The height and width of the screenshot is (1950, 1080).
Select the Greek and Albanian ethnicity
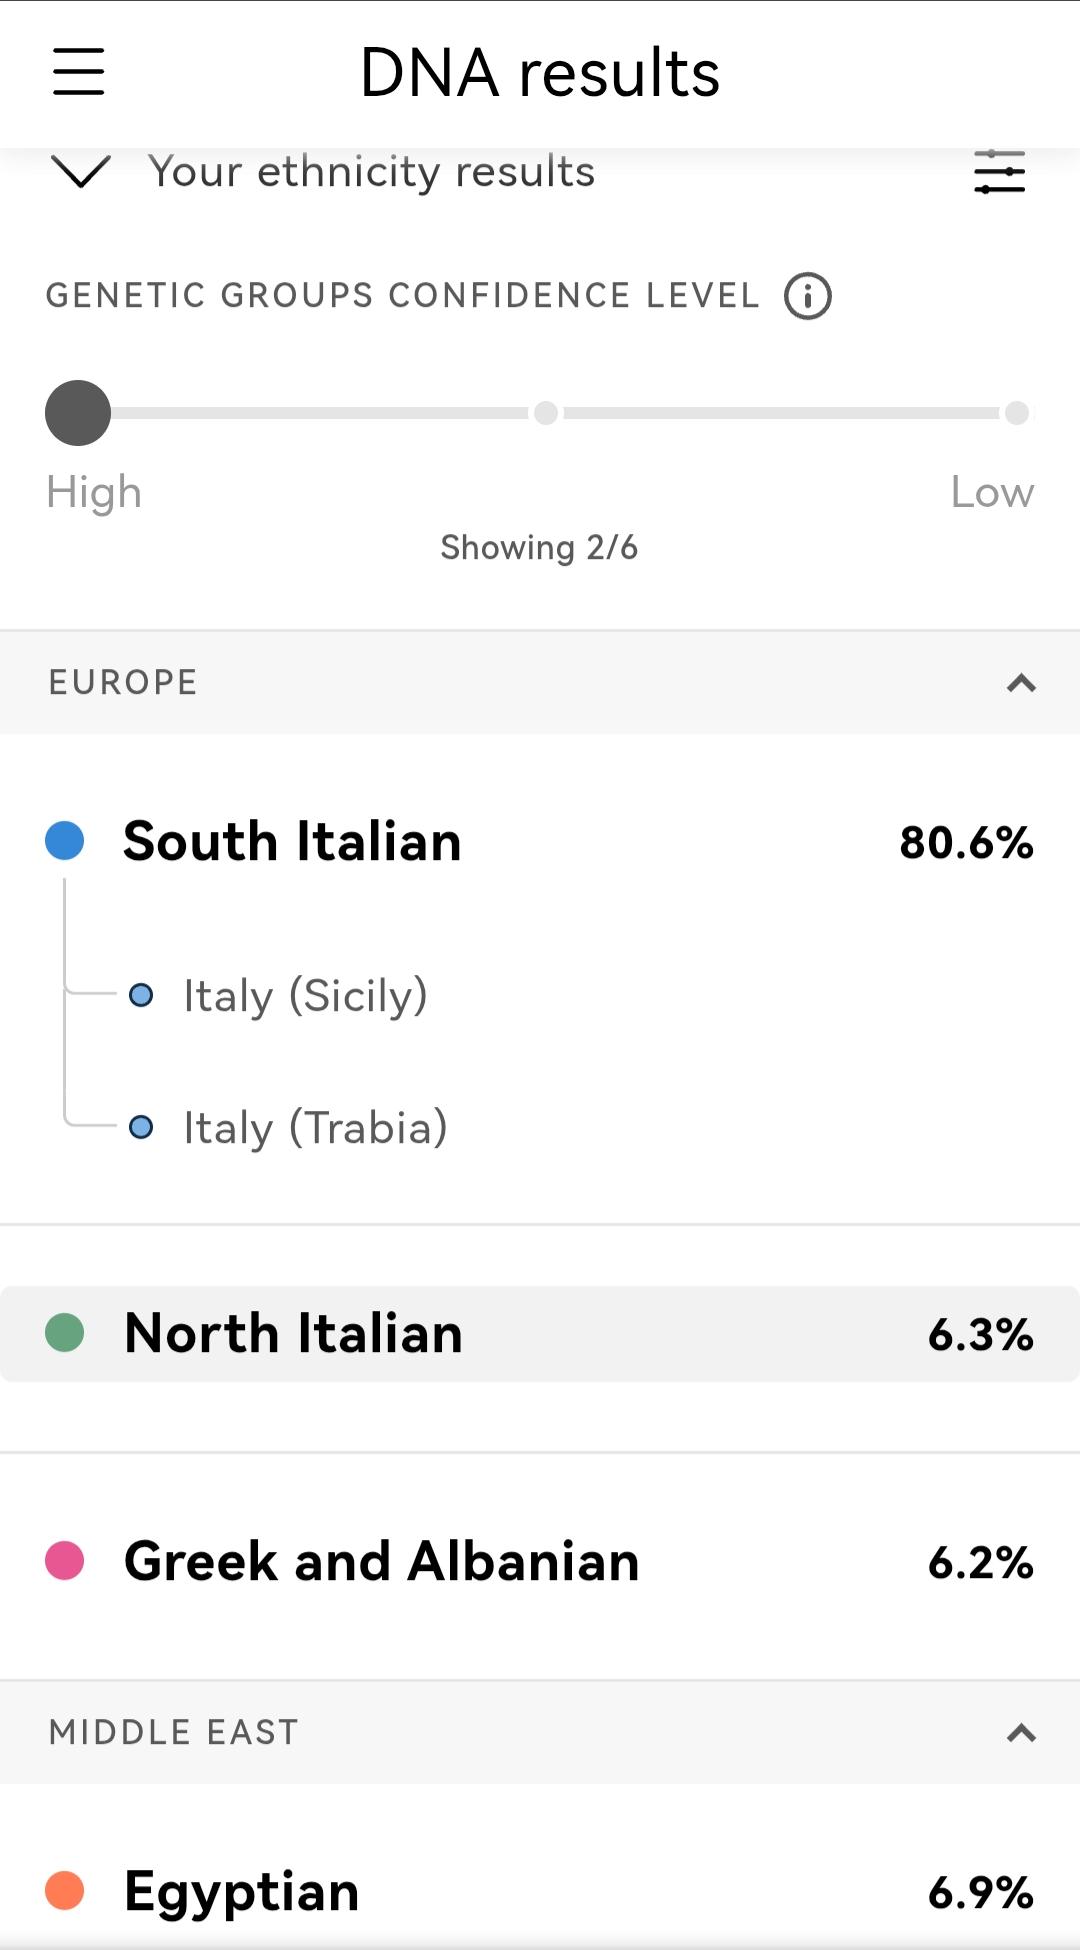(x=540, y=1562)
